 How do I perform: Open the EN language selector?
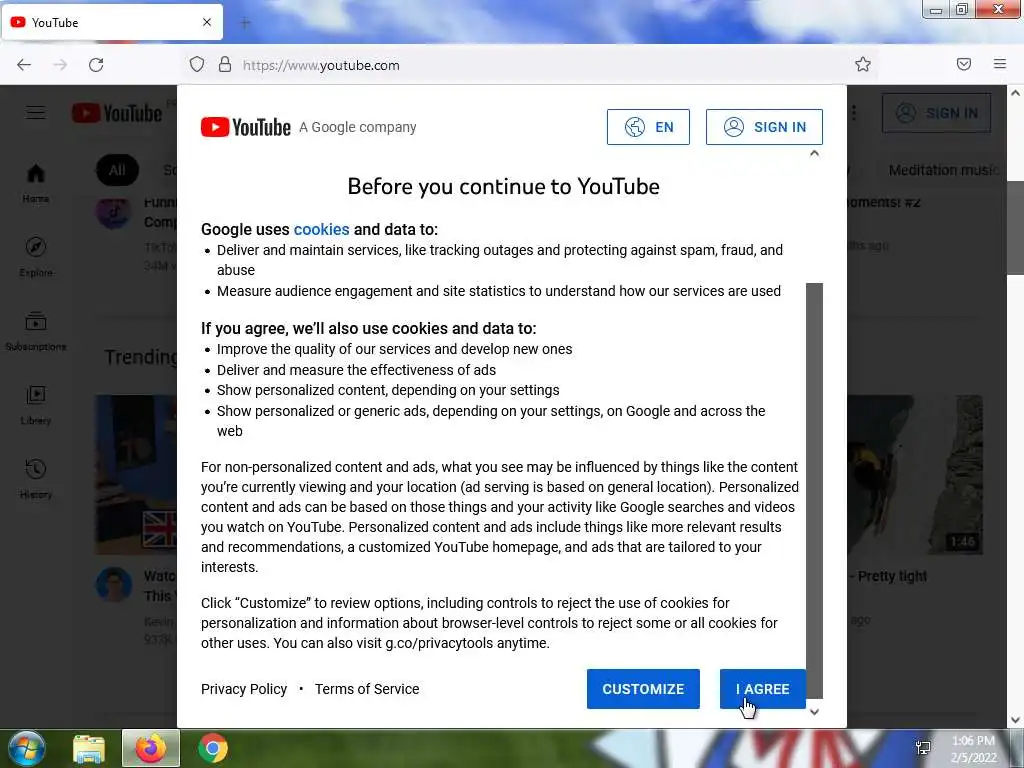point(648,127)
